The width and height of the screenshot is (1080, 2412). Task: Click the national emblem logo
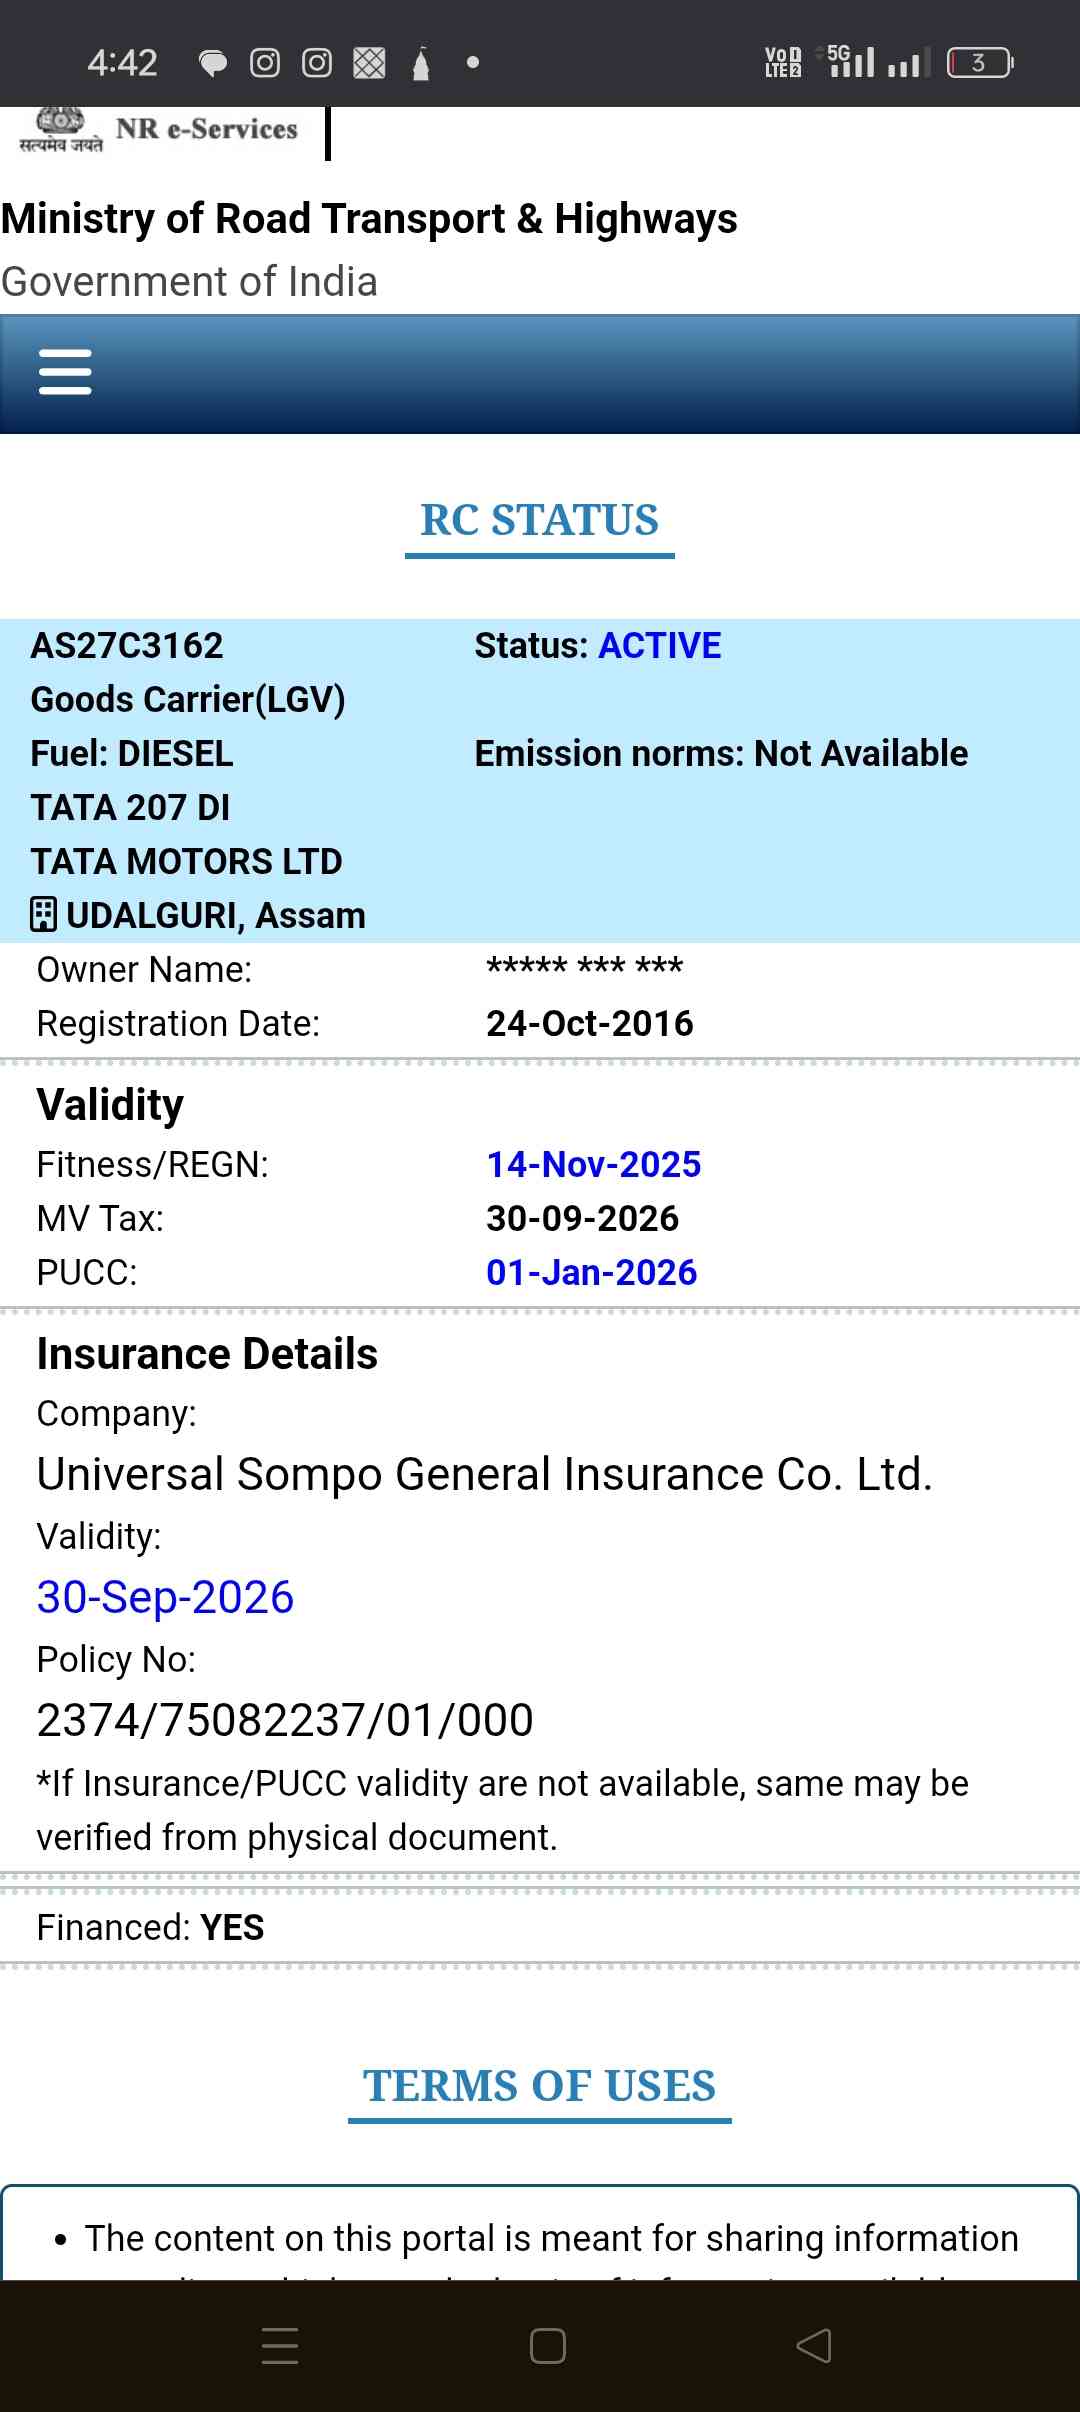[x=60, y=130]
